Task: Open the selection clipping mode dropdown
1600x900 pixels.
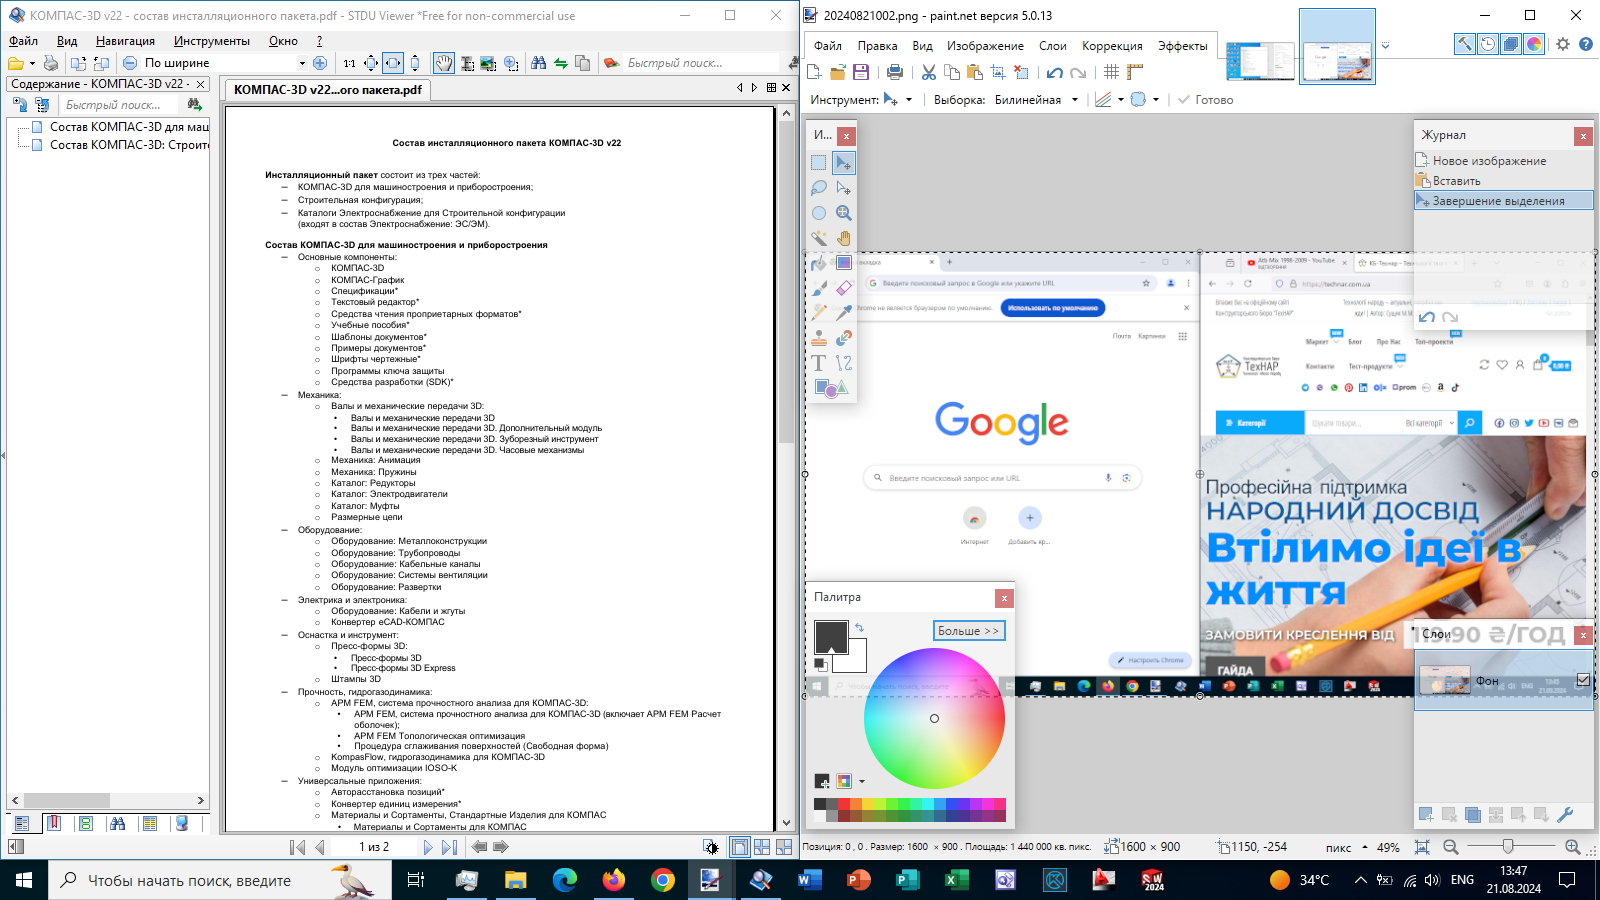Action: pyautogui.click(x=1156, y=100)
